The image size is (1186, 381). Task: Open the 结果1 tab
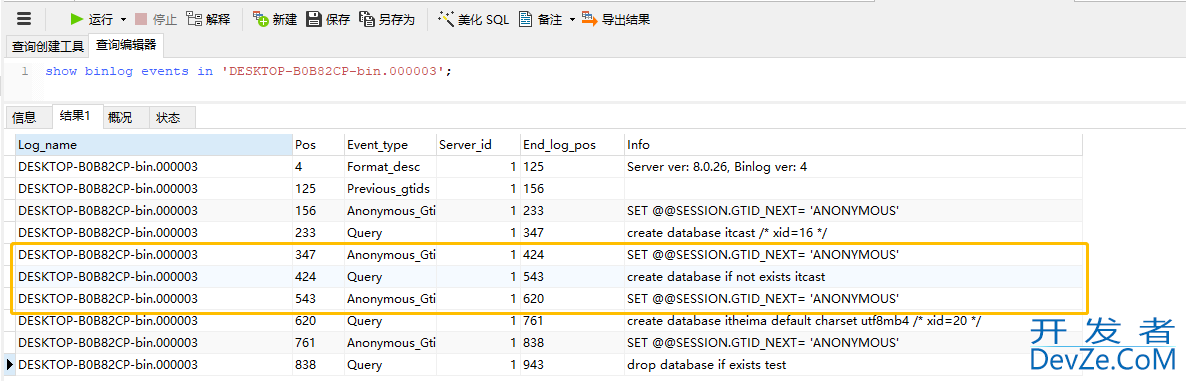76,116
